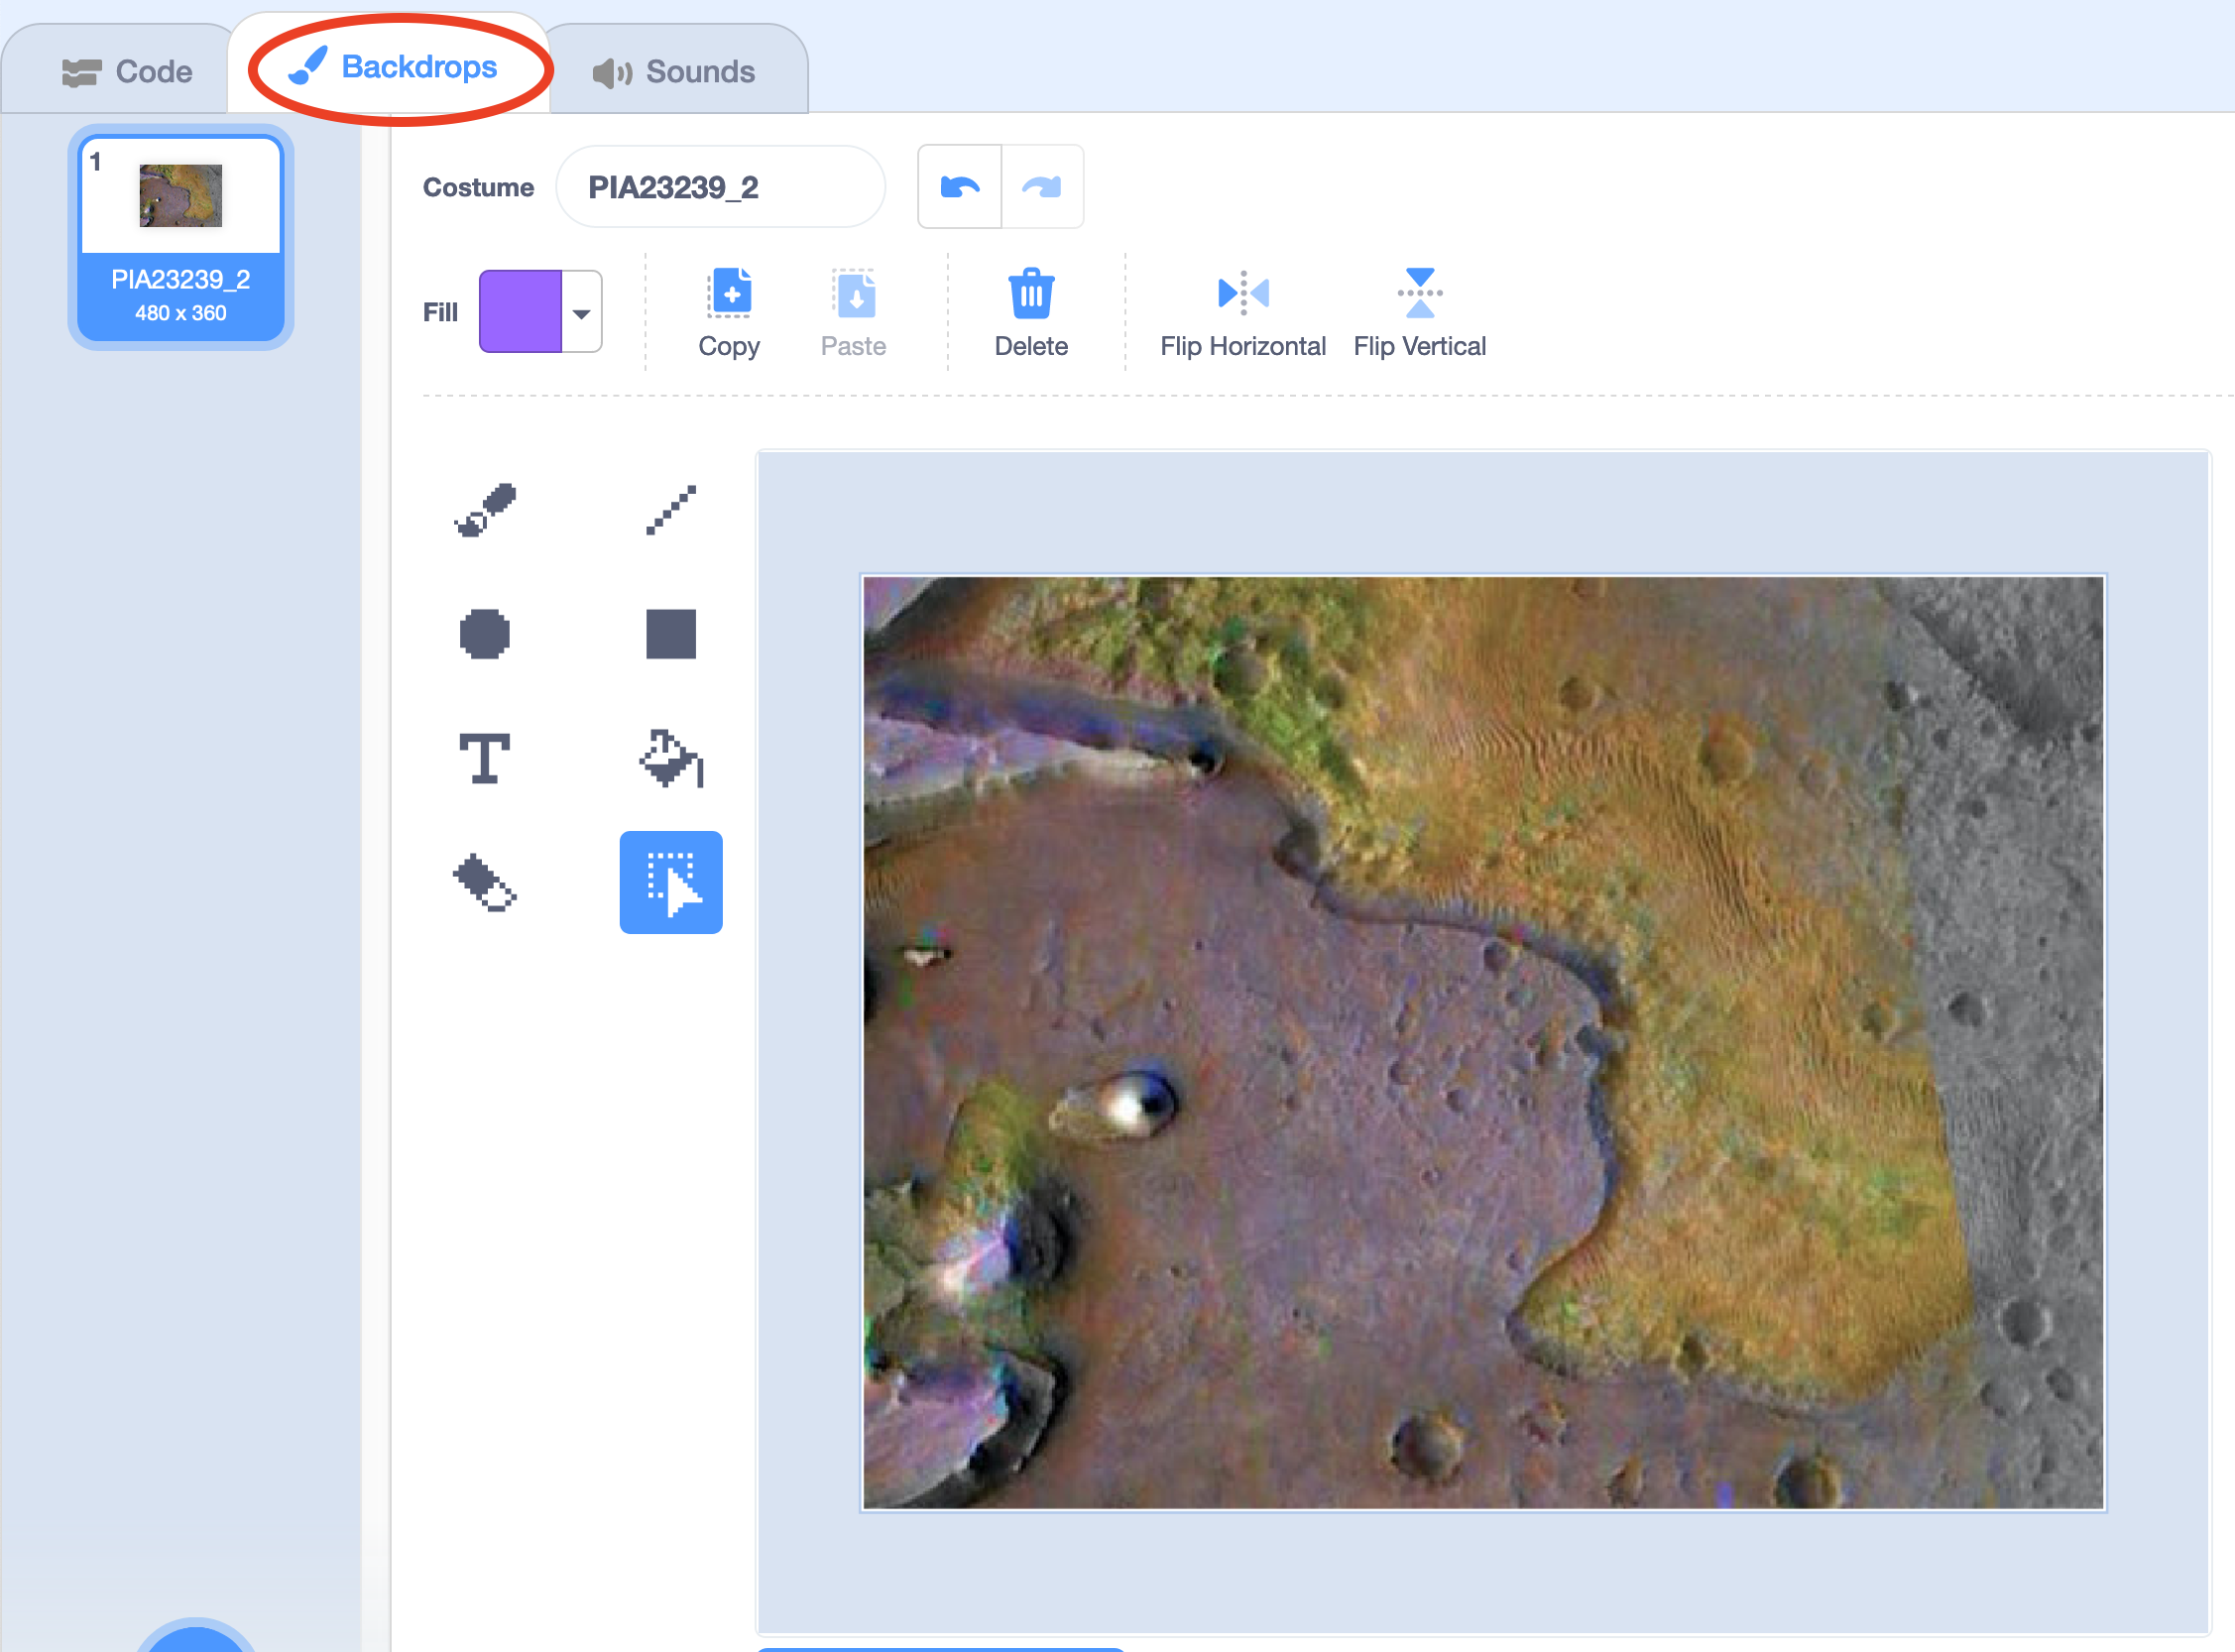Select the Flip Vertical option

pos(1423,312)
